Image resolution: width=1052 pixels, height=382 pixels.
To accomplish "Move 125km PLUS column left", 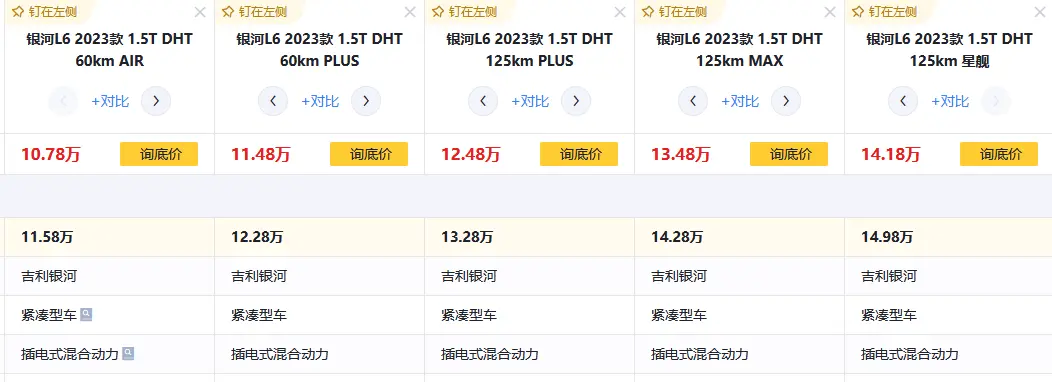I will 483,101.
